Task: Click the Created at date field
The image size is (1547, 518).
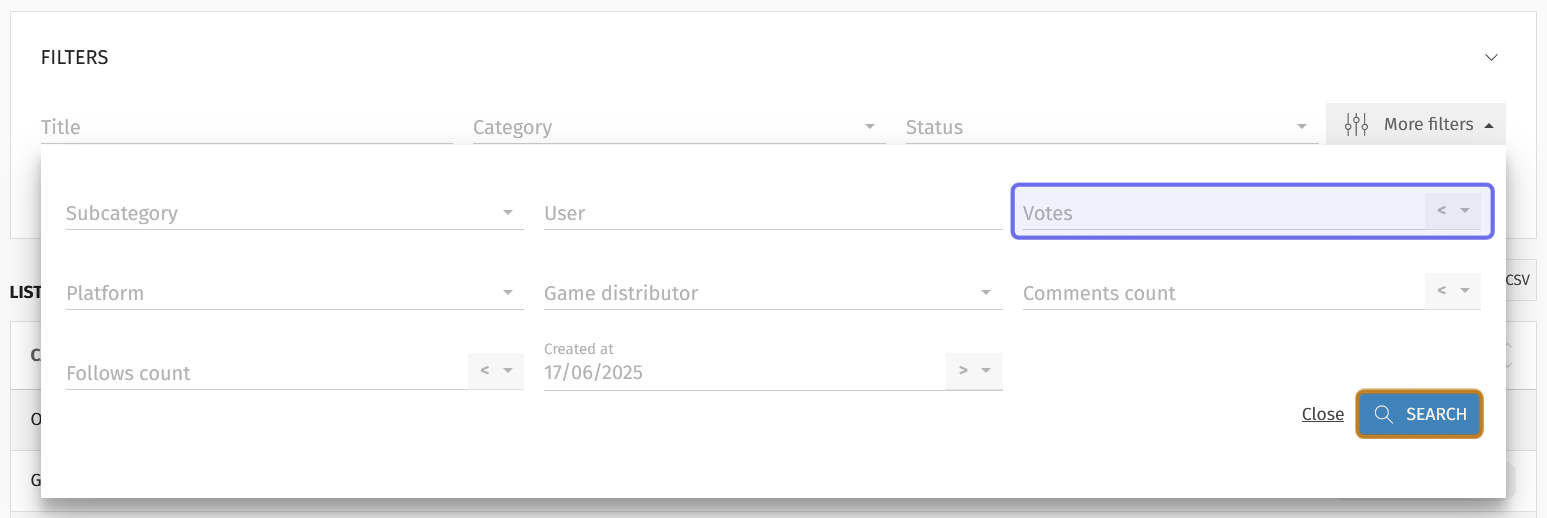Action: [744, 372]
